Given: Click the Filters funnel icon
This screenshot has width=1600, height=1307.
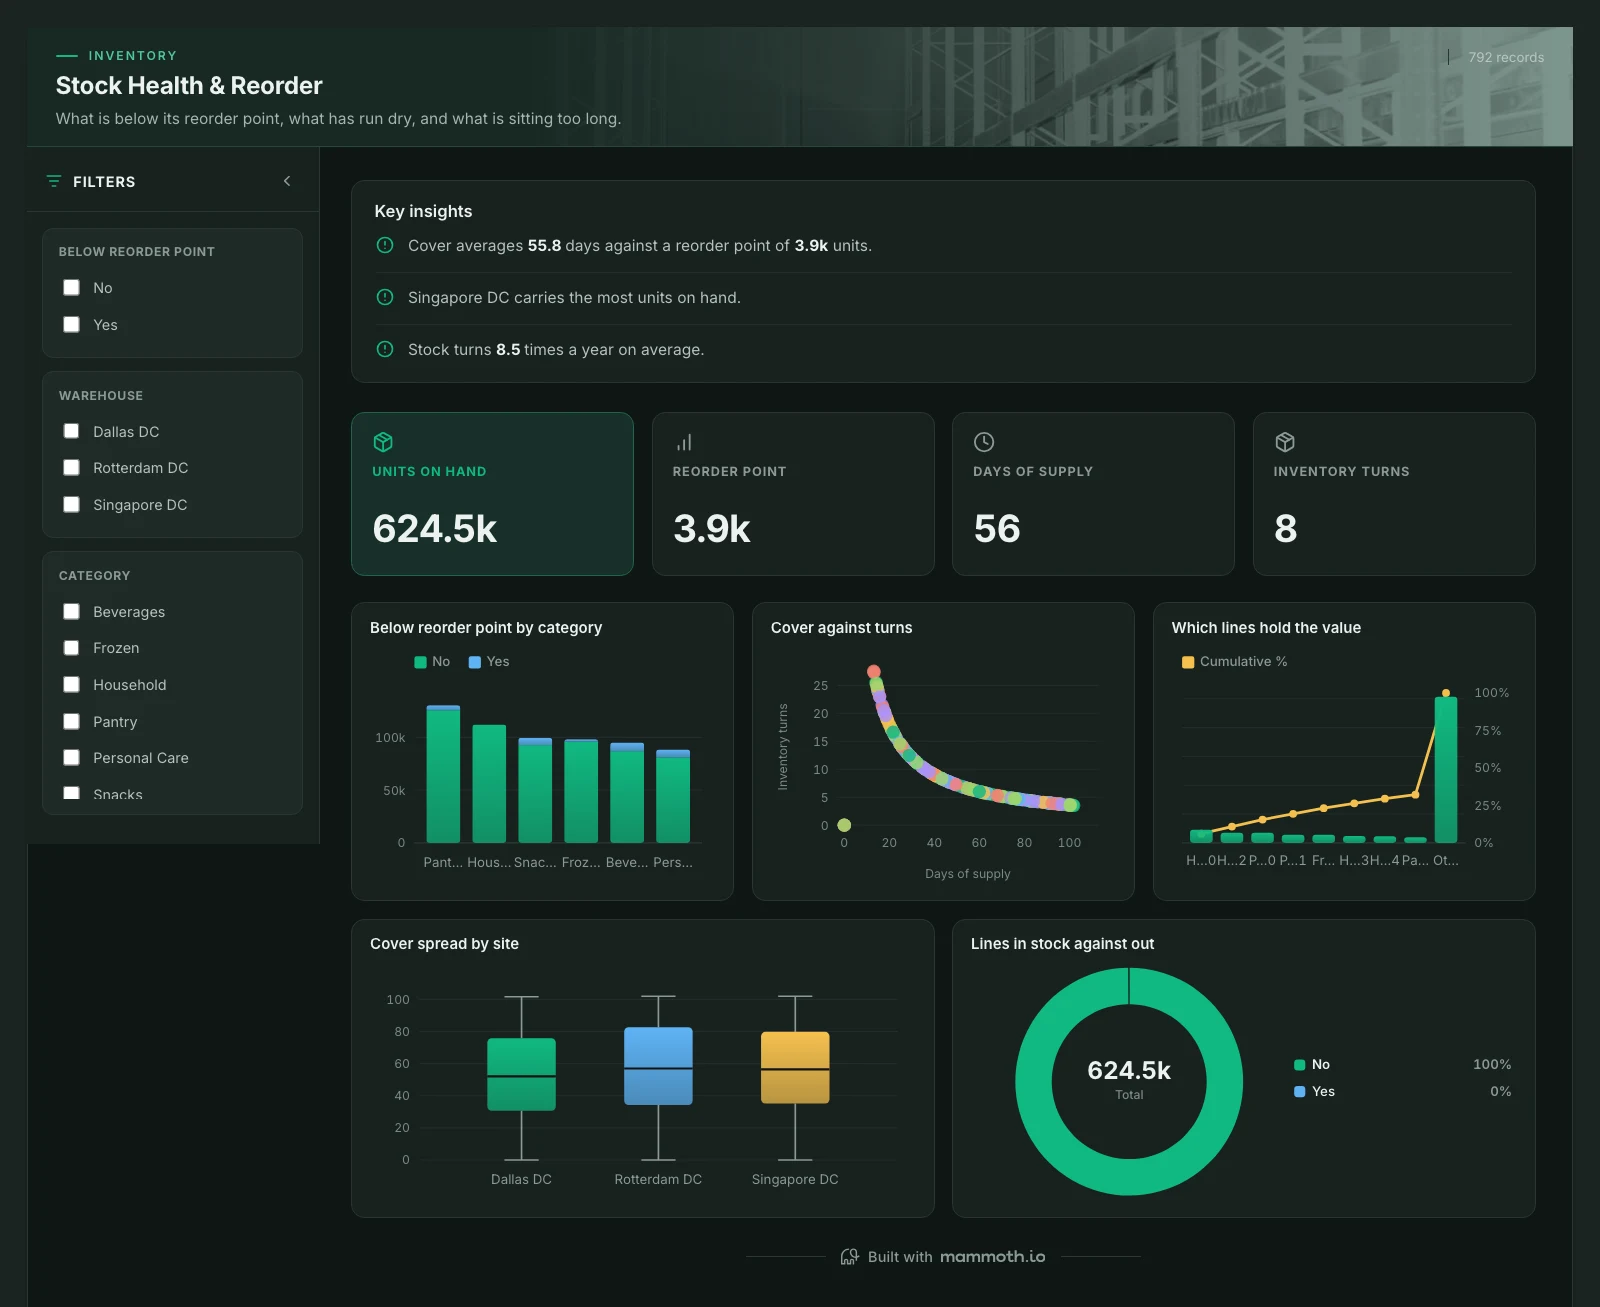Looking at the screenshot, I should point(54,181).
